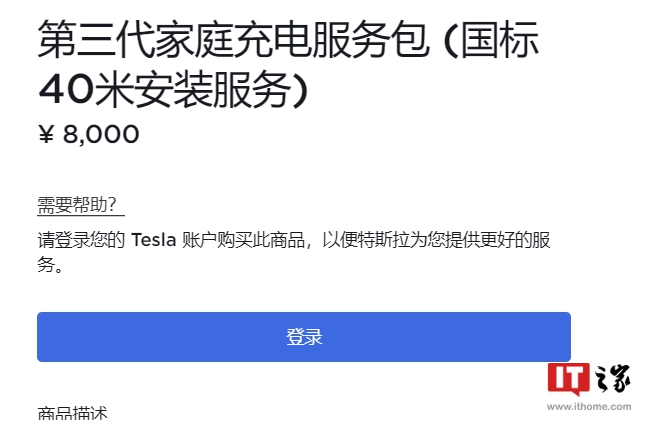Open the www.ithome.com watermark URL
Screen dimensions: 652x427
pos(589,407)
